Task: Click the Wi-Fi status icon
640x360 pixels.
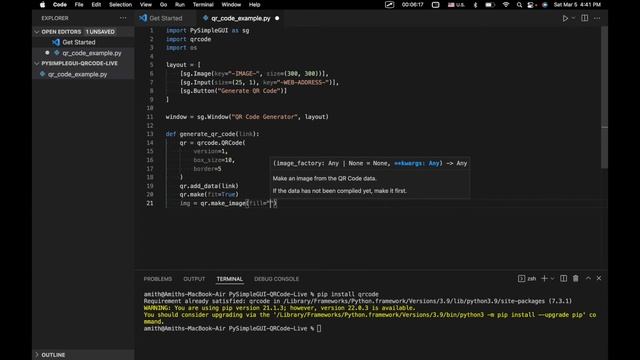Action: click(x=506, y=5)
